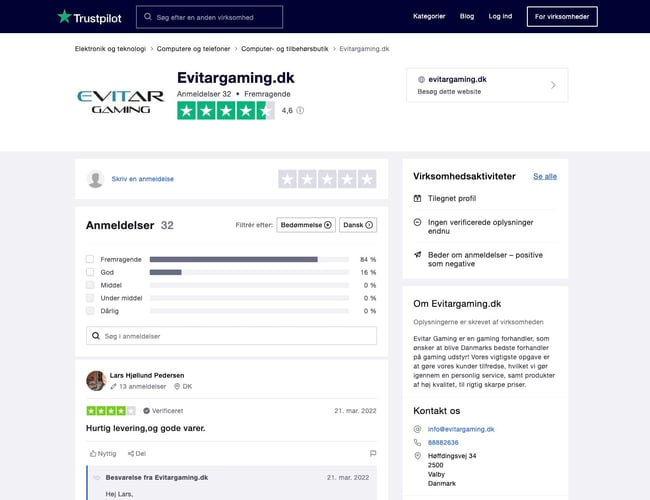Viewport: 650px width, 500px height.
Task: Check the Fremragende filter checkbox
Action: [90, 259]
